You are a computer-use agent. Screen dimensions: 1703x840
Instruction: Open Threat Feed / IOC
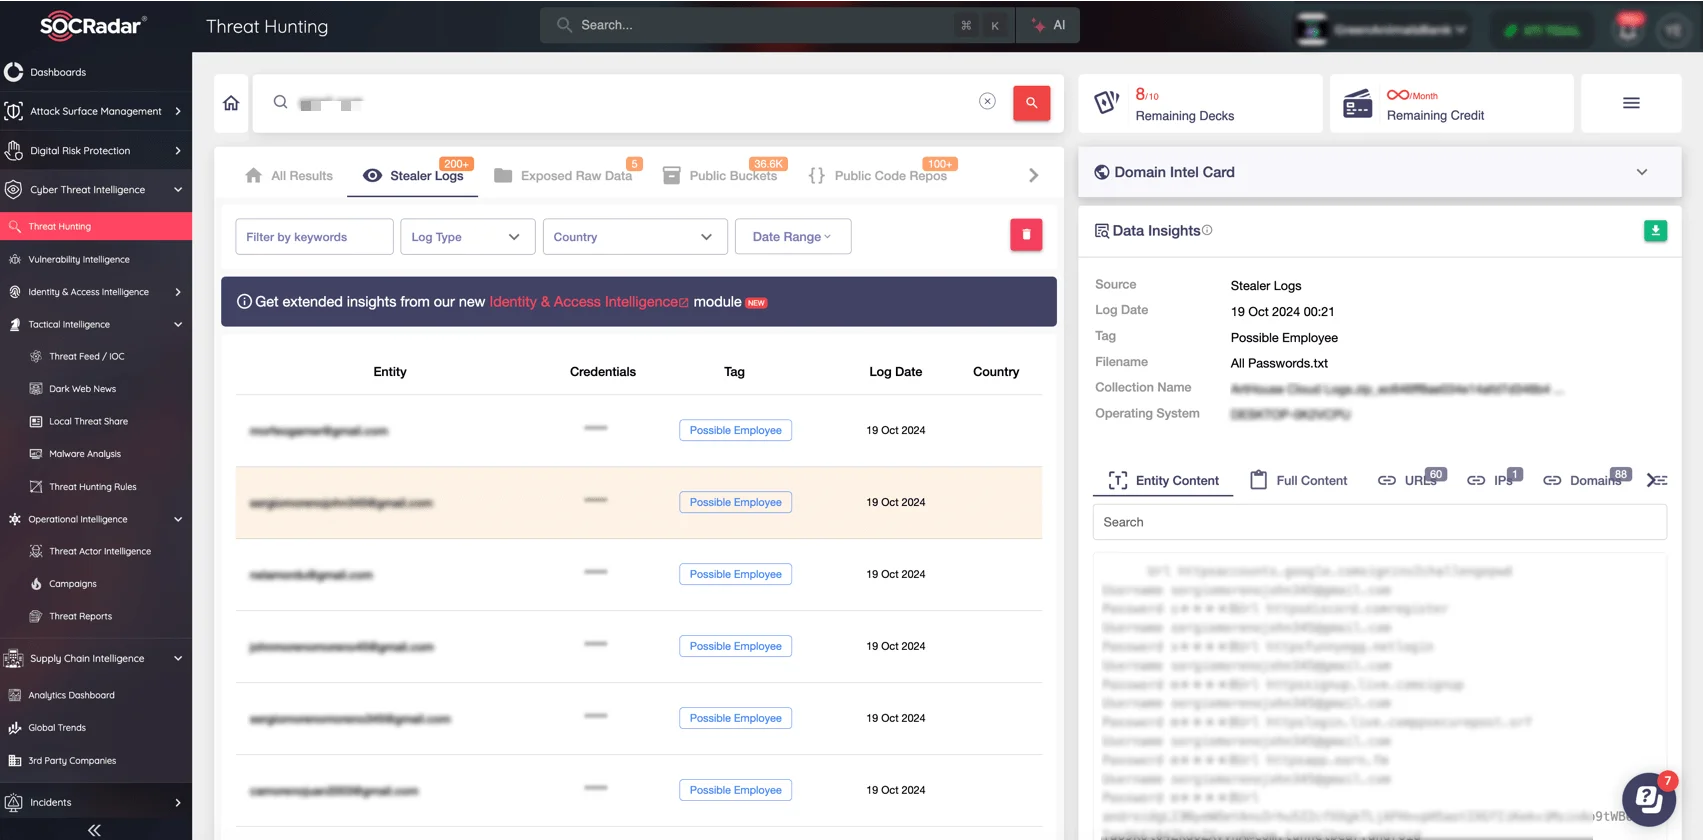pyautogui.click(x=87, y=357)
